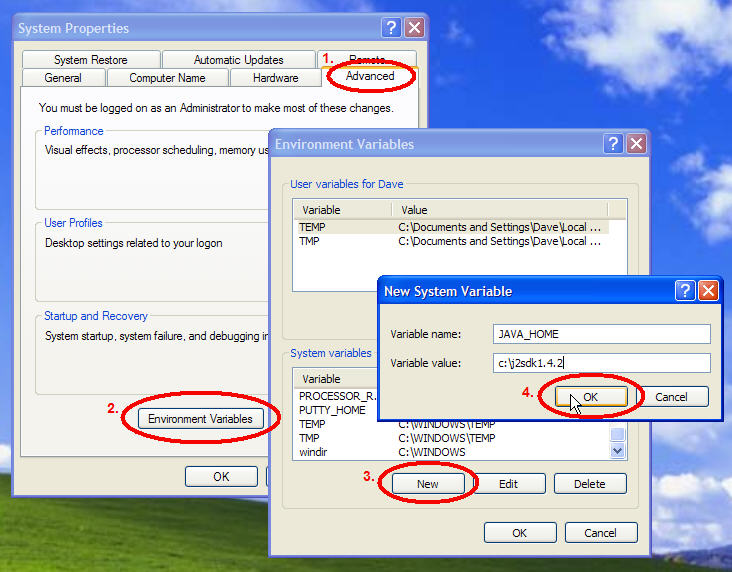The height and width of the screenshot is (572, 732).
Task: Focus the Variable name field containing JAVA_HOME
Action: click(x=601, y=334)
